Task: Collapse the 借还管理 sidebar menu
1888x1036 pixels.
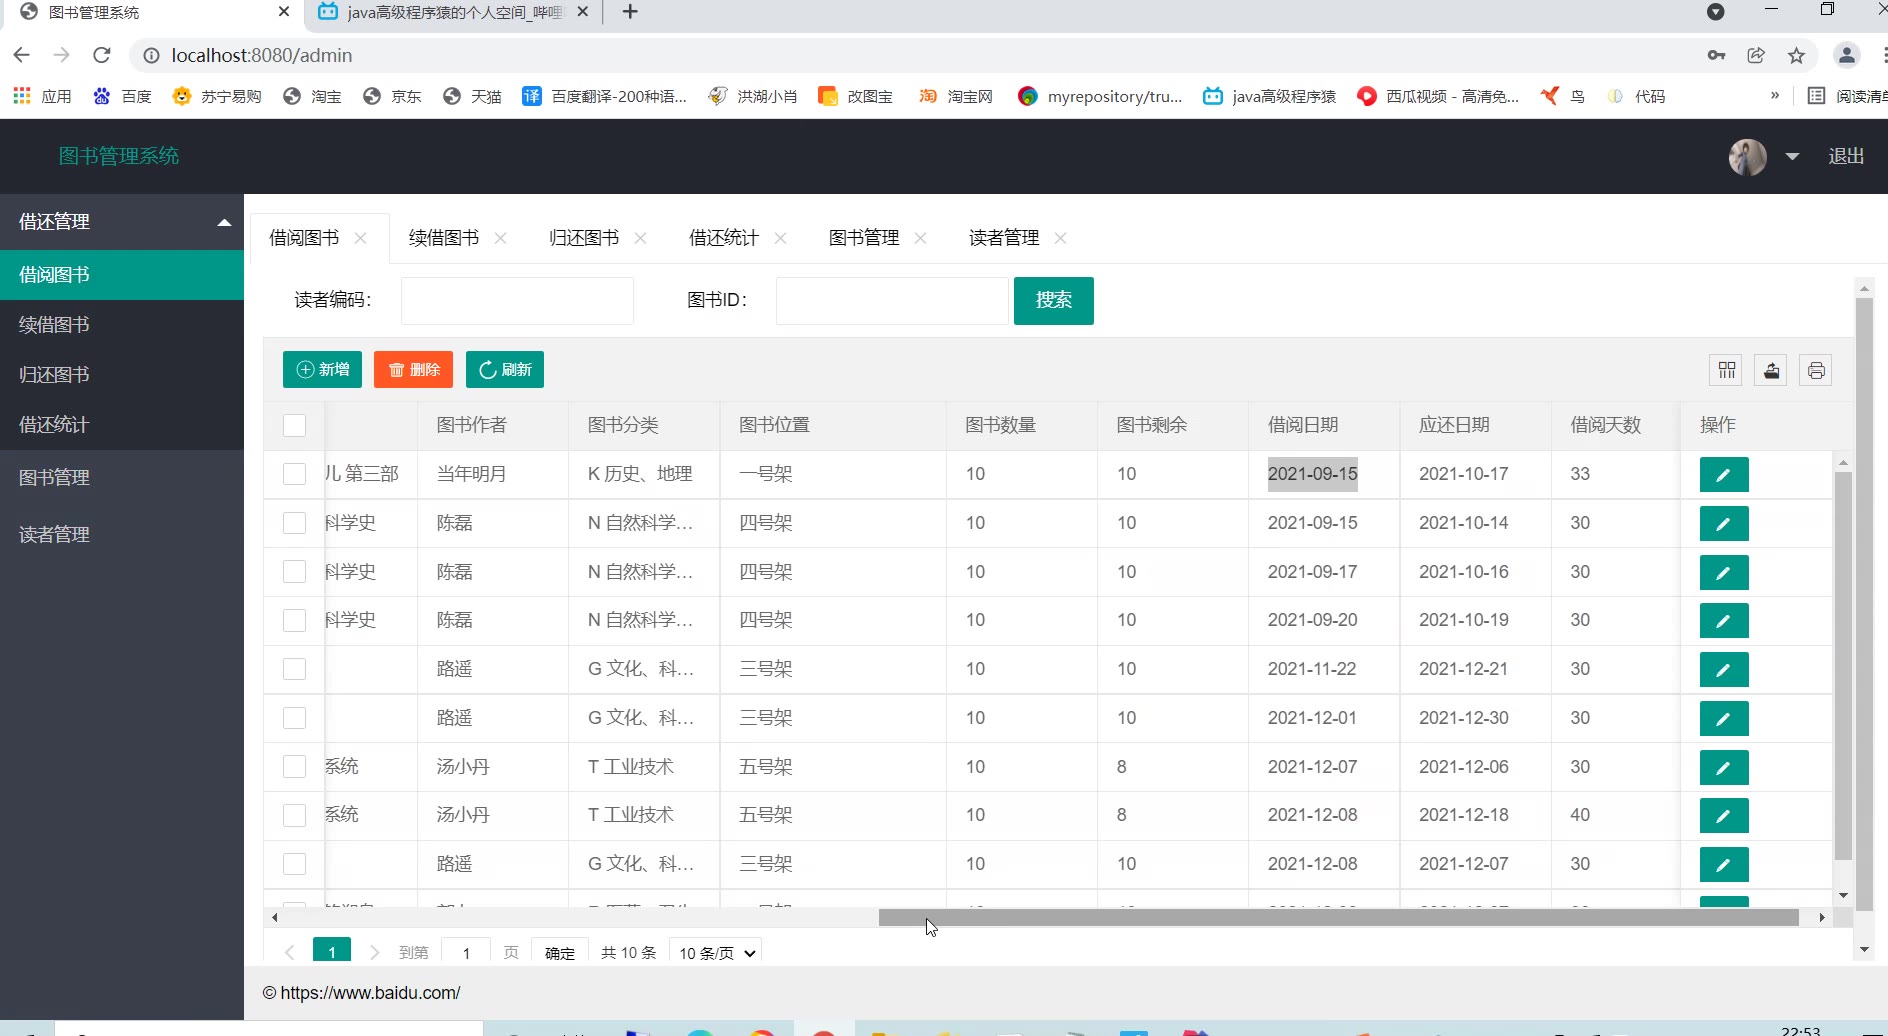Action: [x=224, y=222]
